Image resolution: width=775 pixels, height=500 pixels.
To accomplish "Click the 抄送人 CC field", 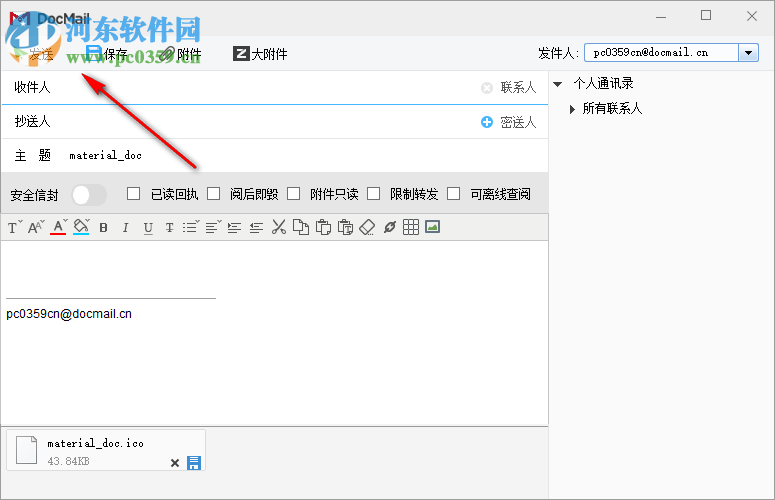I will point(264,122).
